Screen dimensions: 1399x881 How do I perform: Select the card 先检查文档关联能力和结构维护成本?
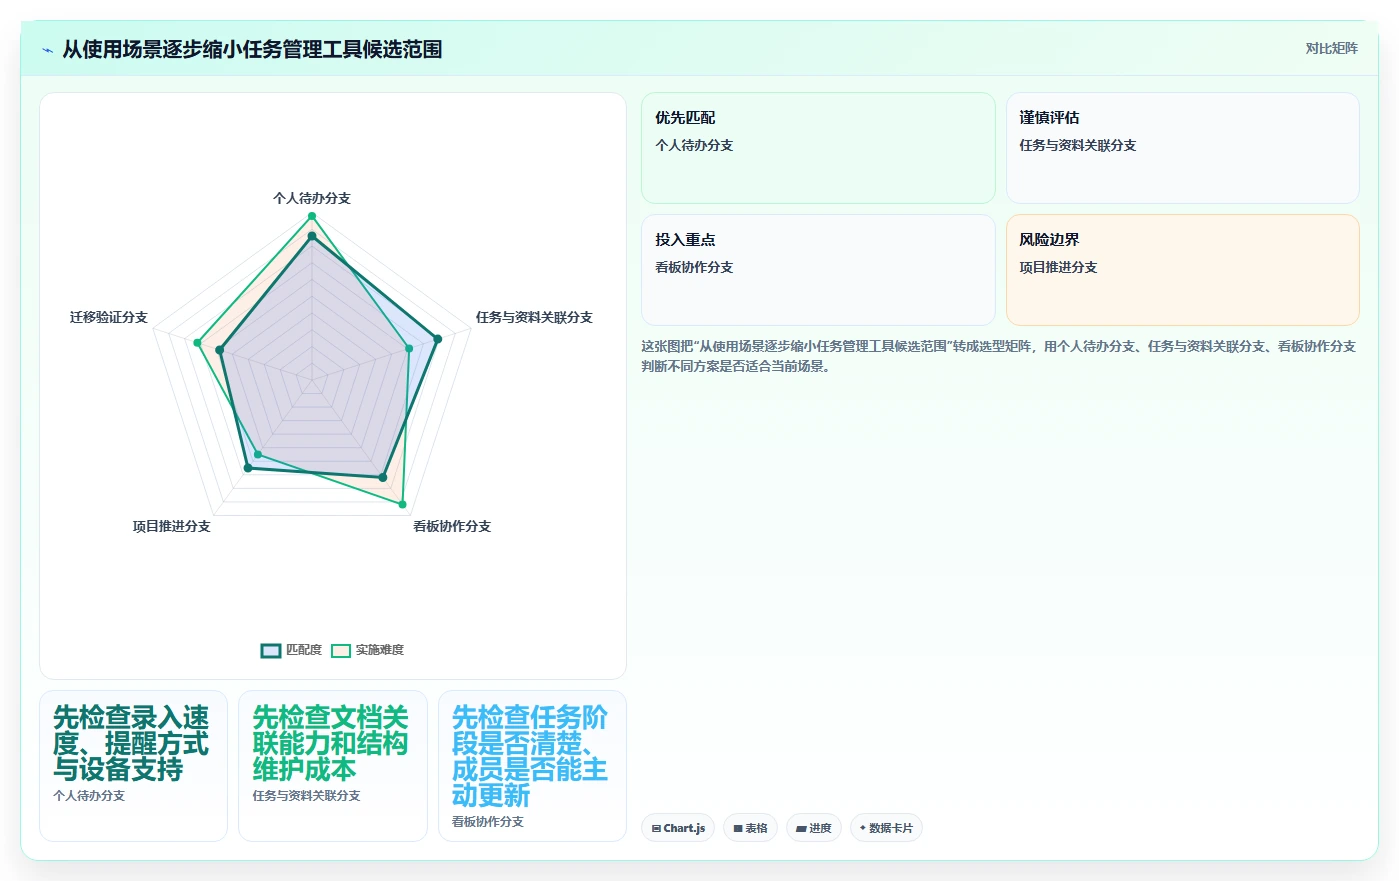coord(332,766)
